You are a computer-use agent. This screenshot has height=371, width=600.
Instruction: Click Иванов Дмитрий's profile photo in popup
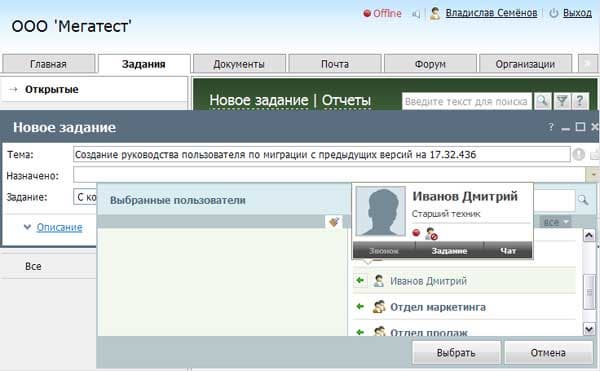pos(381,212)
